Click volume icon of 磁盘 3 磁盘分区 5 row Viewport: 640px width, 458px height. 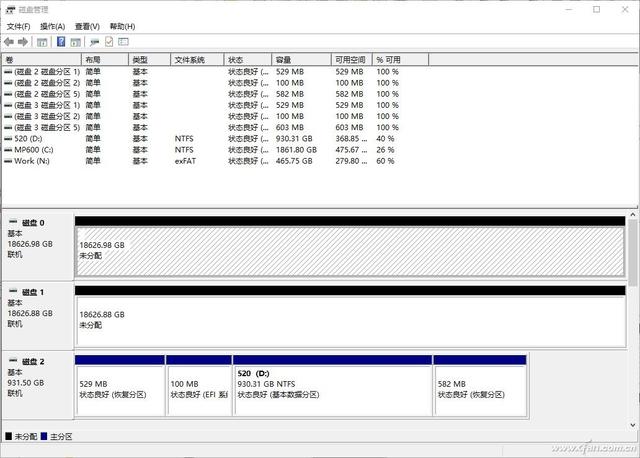coord(8,127)
